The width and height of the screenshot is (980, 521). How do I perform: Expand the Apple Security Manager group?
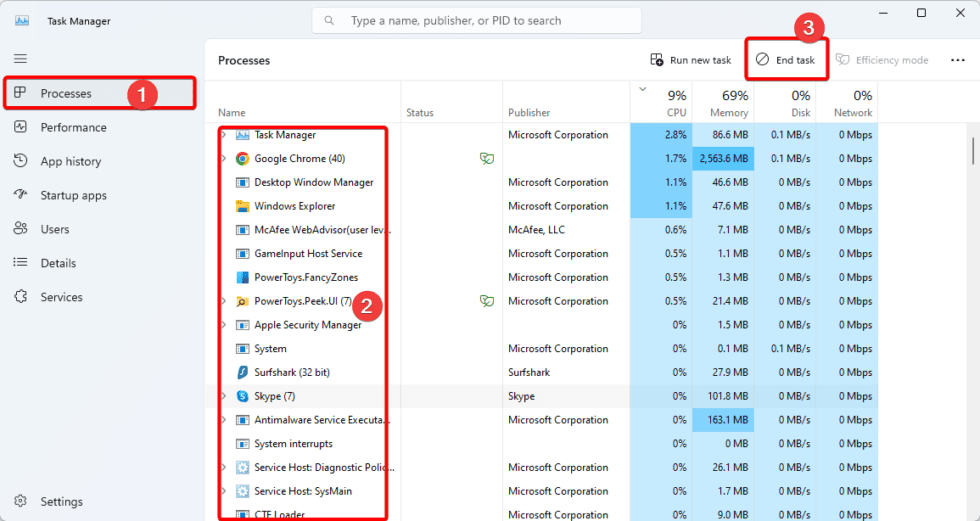[224, 325]
